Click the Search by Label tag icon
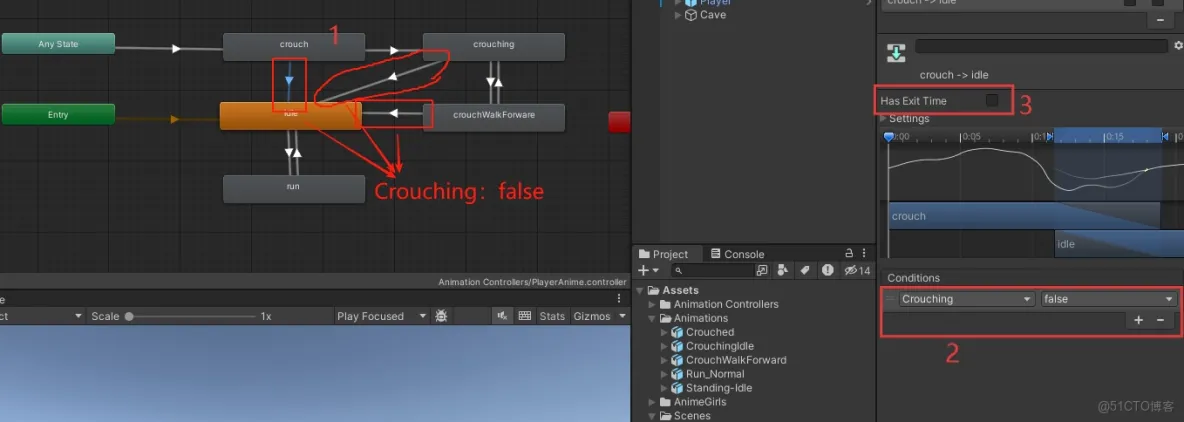Viewport: 1184px width, 422px height. [x=805, y=270]
